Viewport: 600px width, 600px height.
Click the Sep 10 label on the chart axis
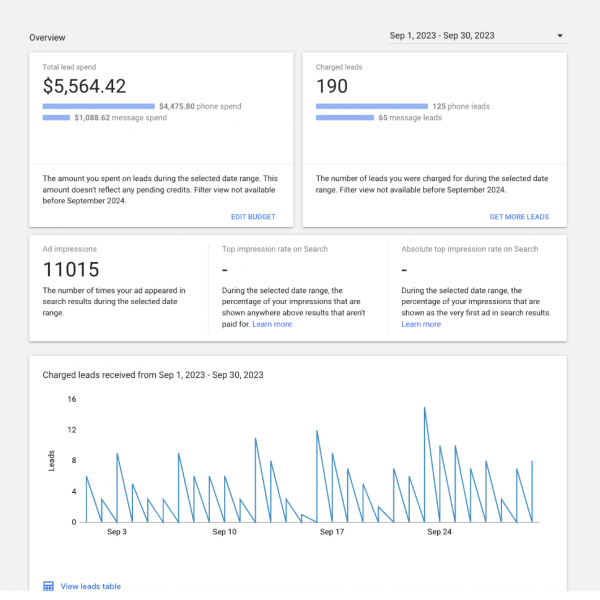(225, 532)
